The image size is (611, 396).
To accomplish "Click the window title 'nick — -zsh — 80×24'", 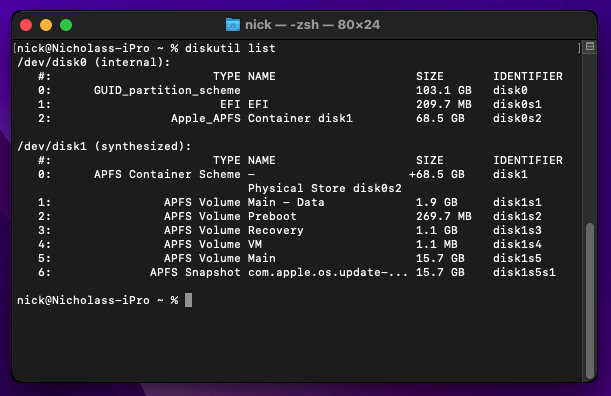I will coord(313,25).
